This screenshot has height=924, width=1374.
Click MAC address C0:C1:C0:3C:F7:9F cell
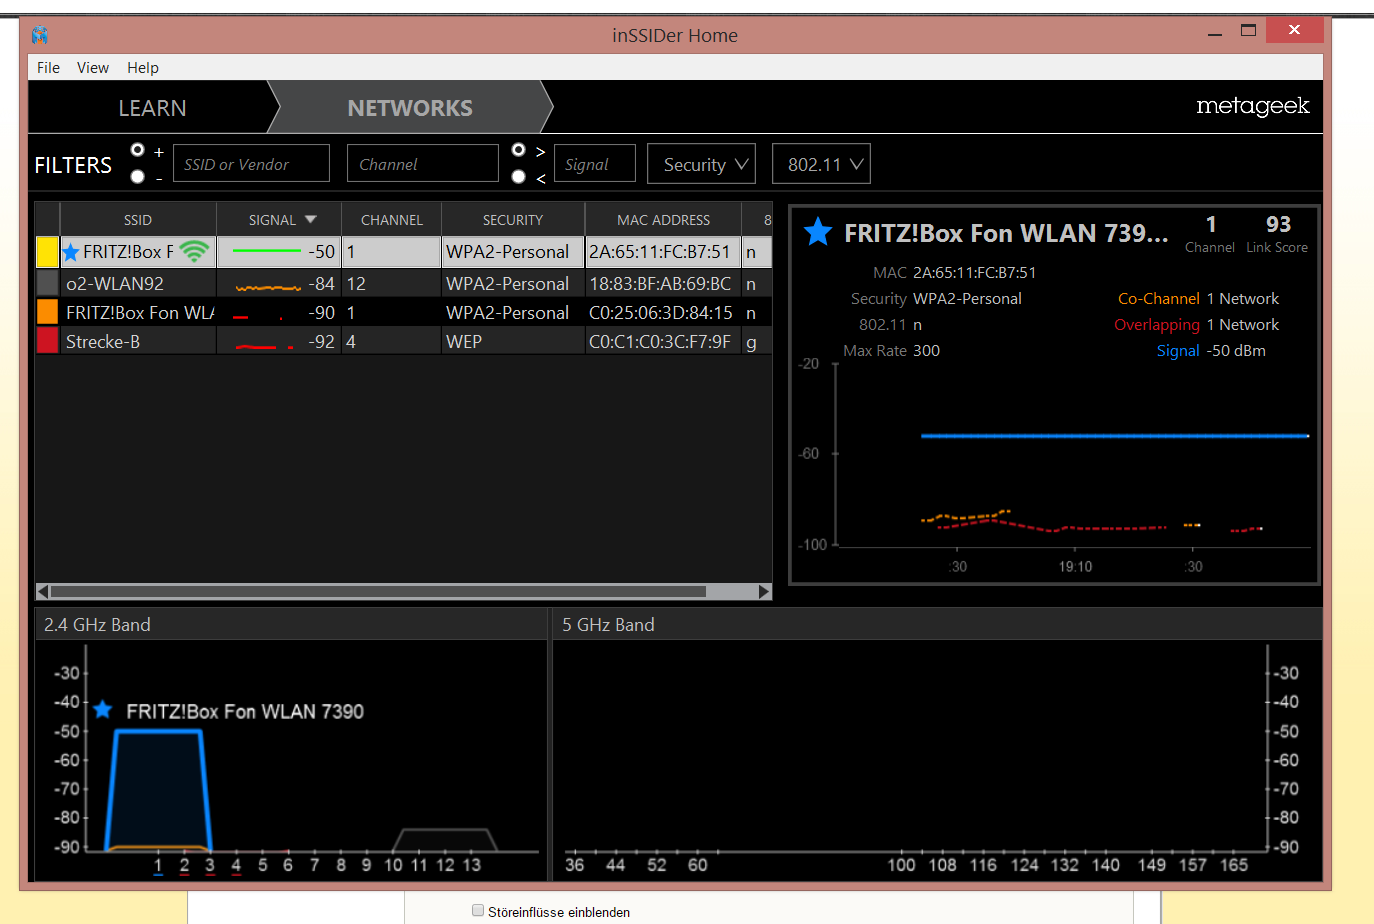pos(661,341)
